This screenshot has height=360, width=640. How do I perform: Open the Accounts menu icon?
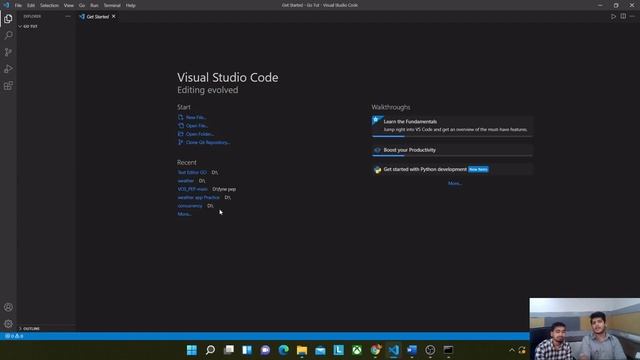tap(8, 307)
